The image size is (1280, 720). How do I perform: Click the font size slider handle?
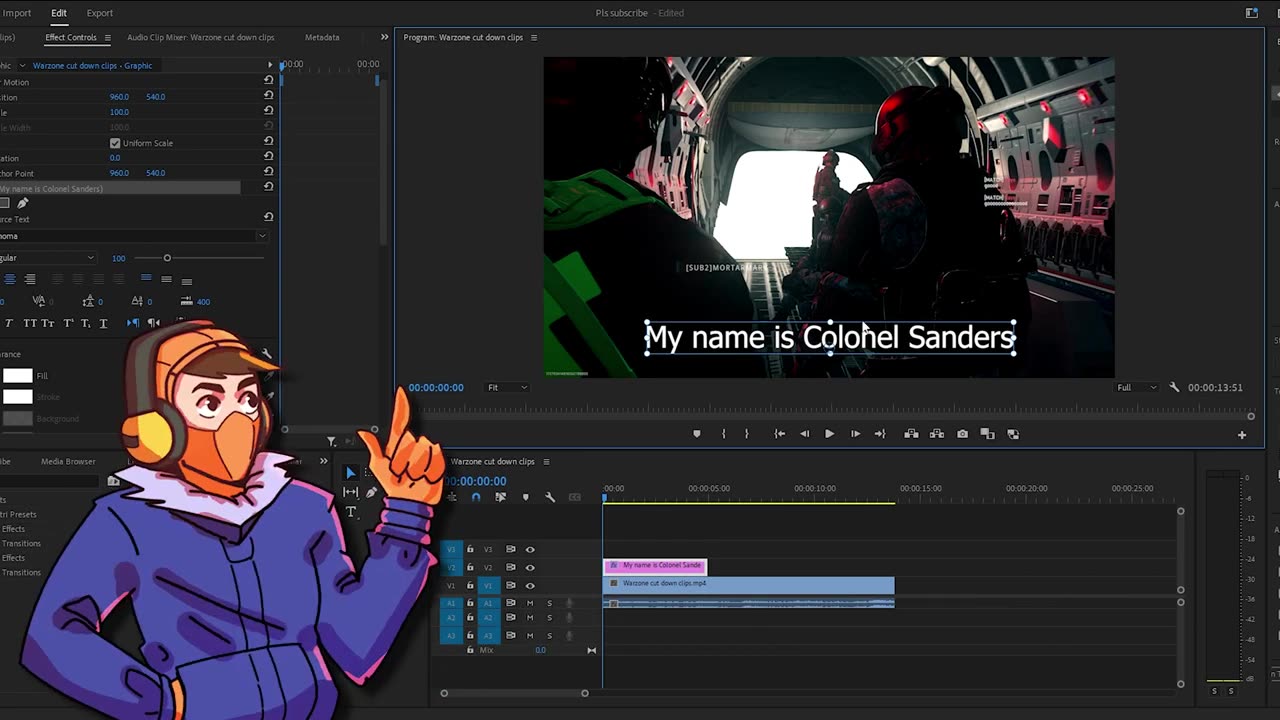coord(167,258)
